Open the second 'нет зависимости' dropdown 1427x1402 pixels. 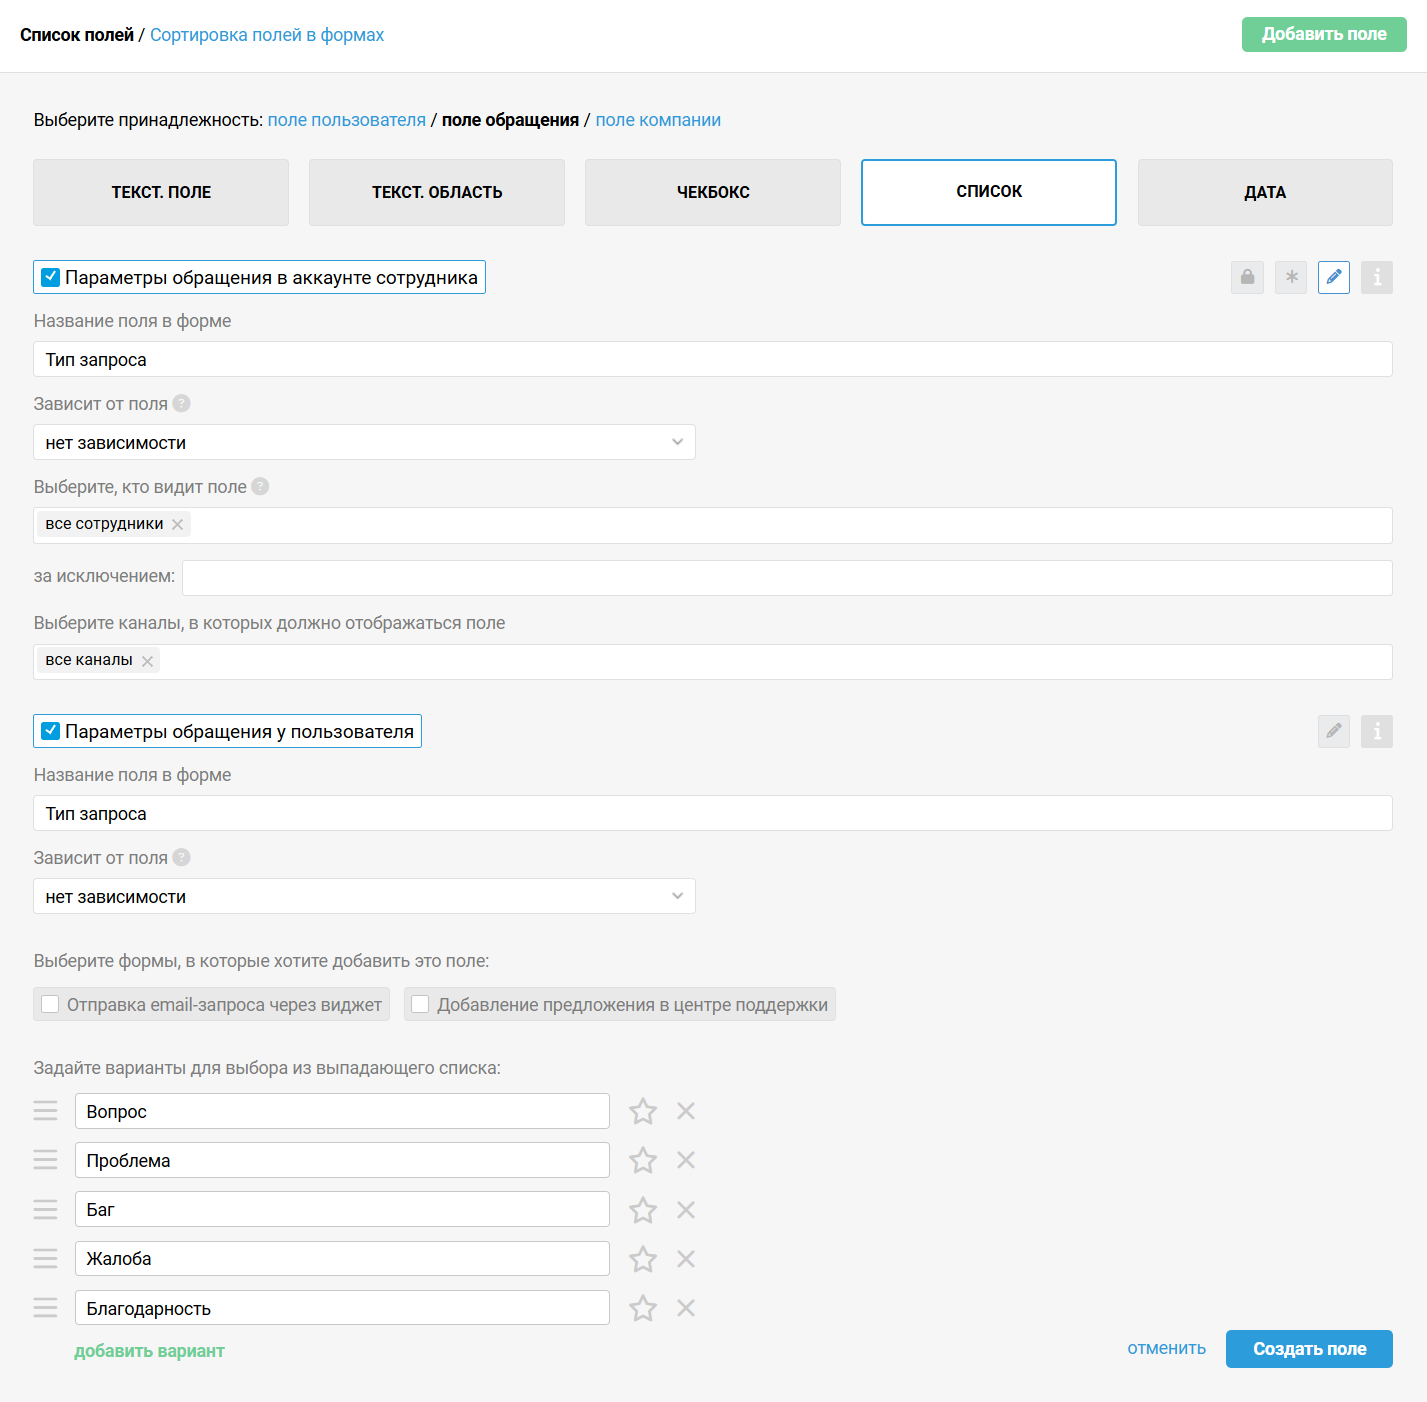[364, 896]
